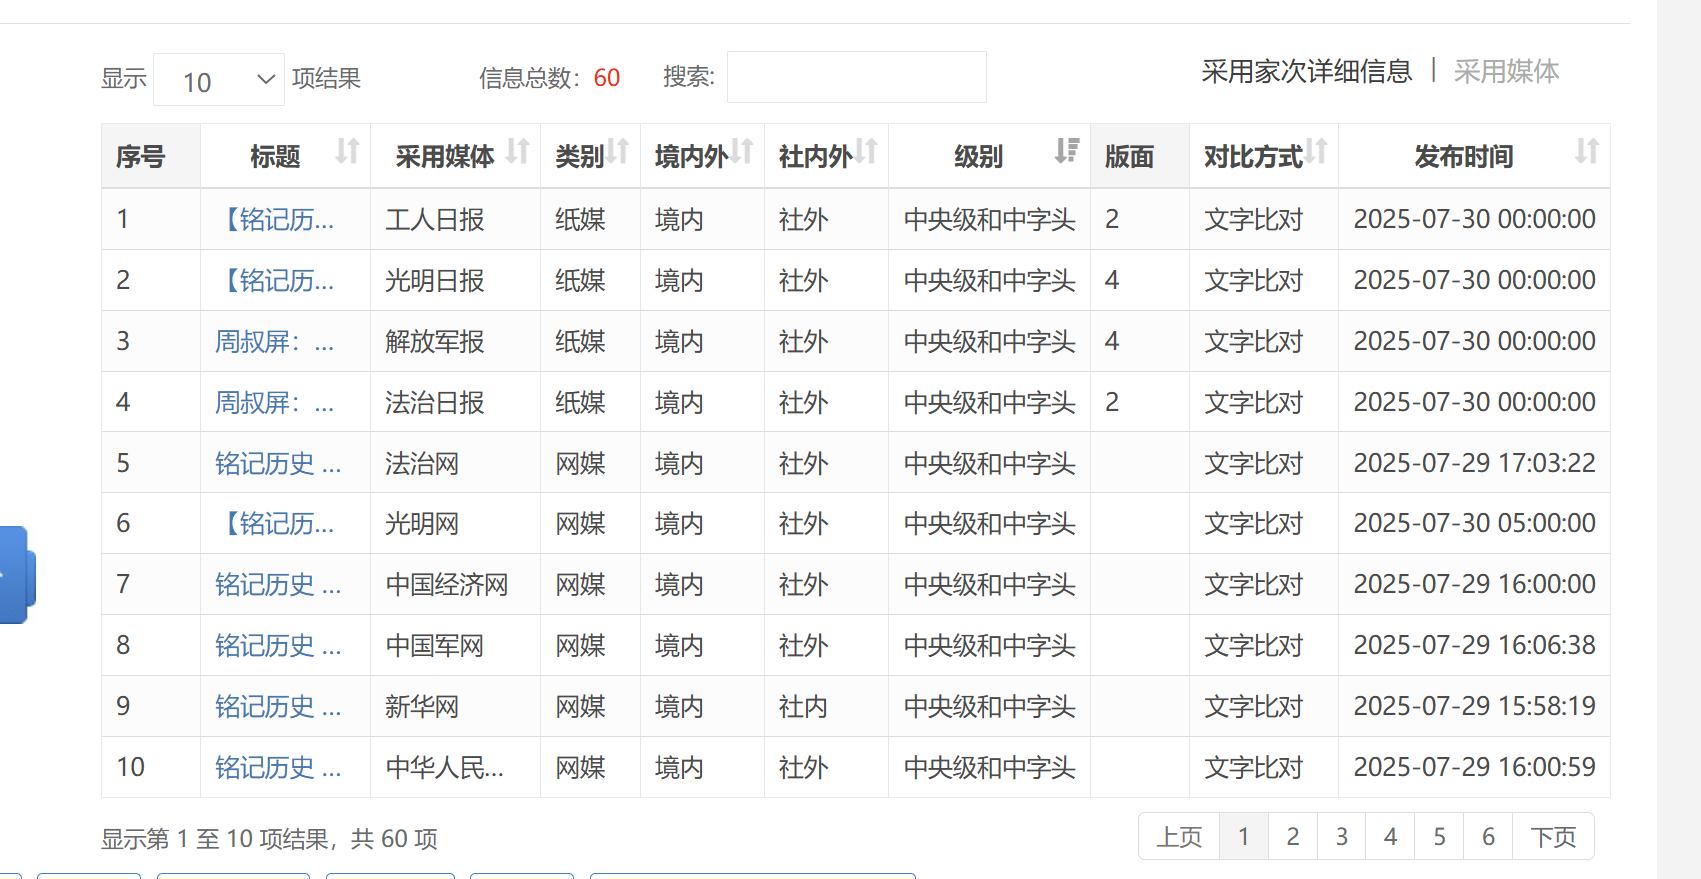
Task: Toggle 级别 column sort icon
Action: click(x=1067, y=152)
